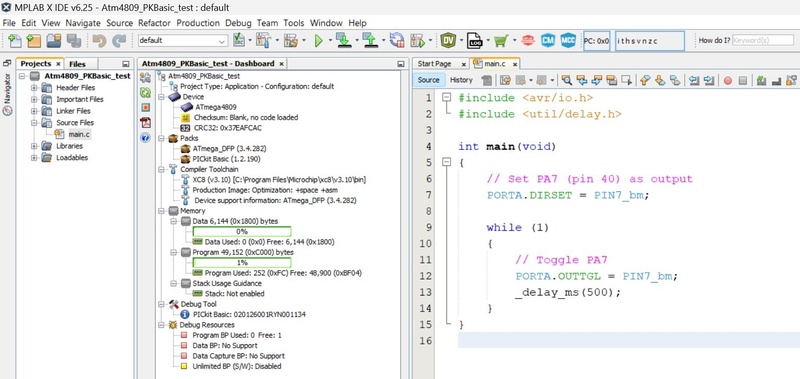Click the LOG file icon
This screenshot has width=800, height=379.
(474, 40)
